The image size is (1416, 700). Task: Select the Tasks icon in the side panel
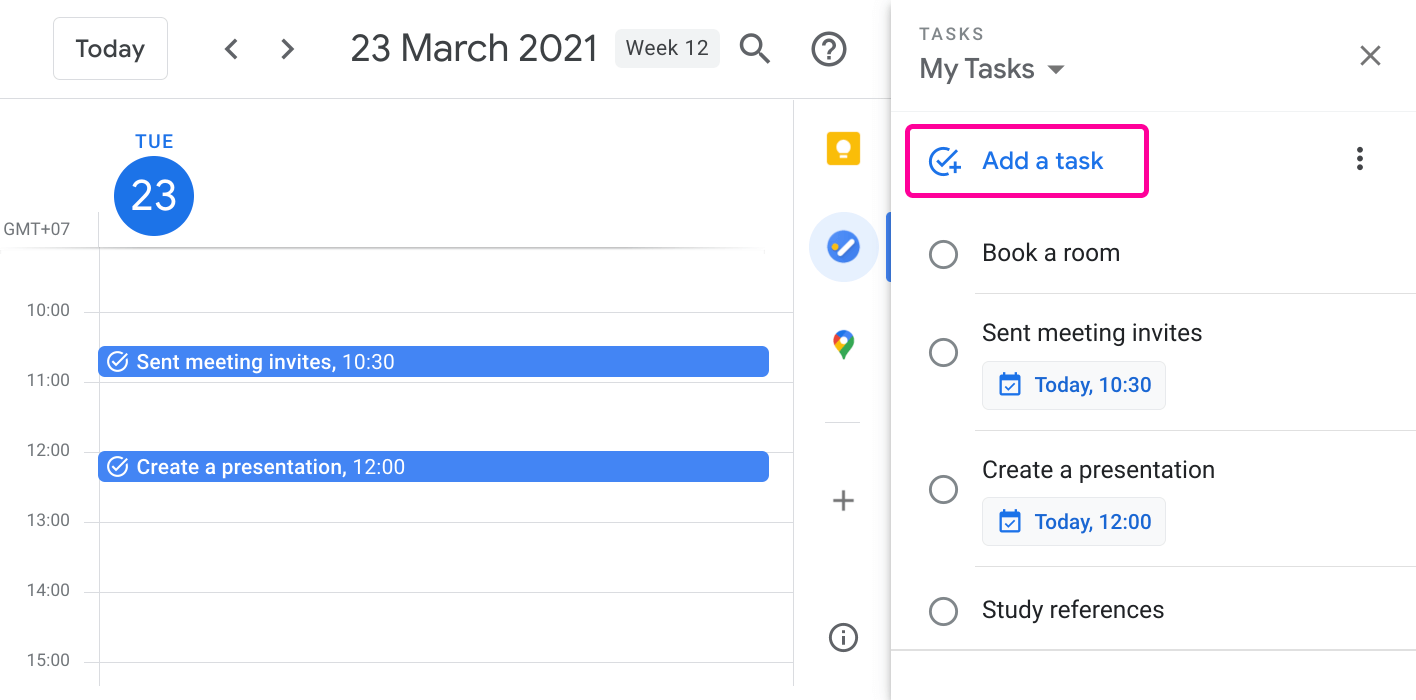coord(843,246)
